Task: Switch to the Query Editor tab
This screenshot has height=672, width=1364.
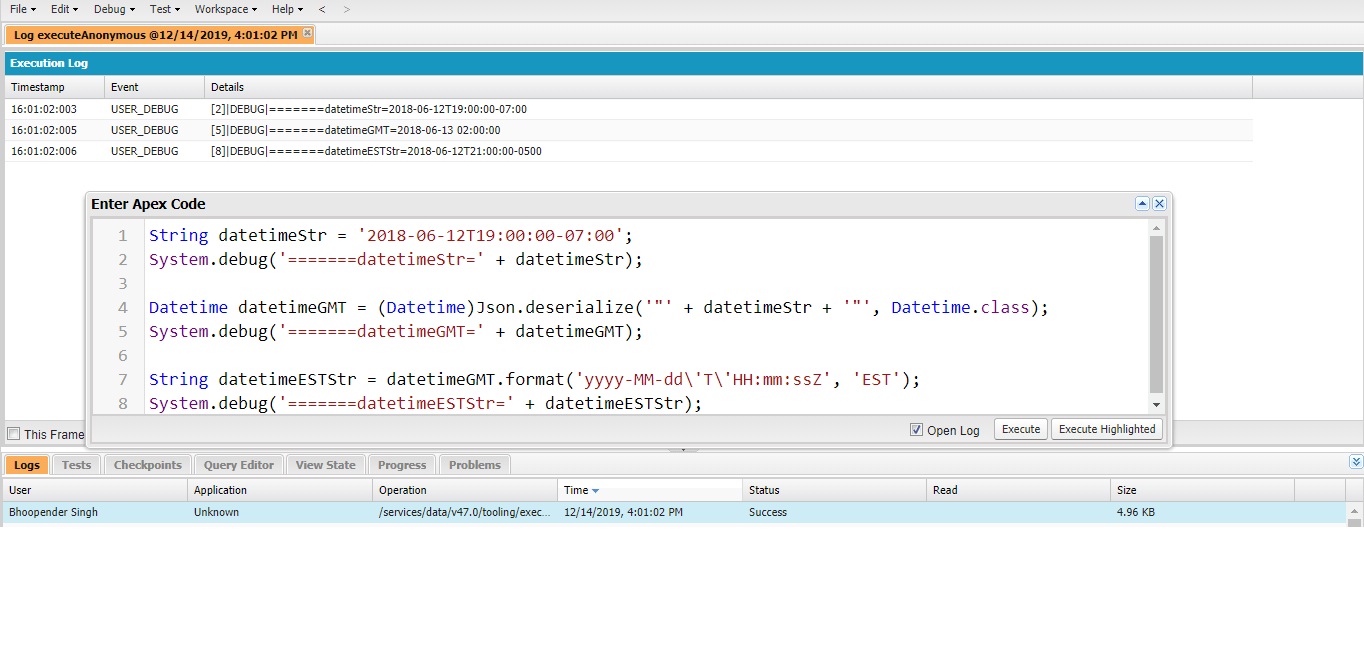Action: [239, 465]
